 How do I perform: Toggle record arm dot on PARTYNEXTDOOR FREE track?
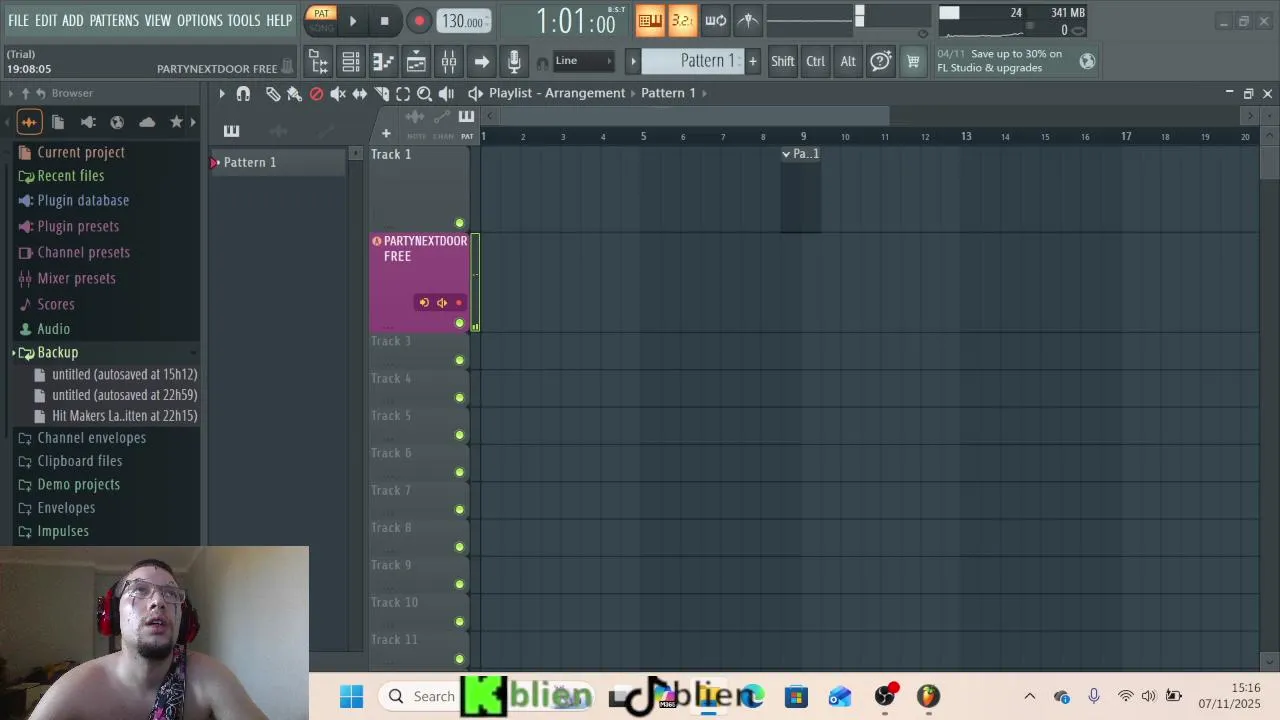coord(459,303)
